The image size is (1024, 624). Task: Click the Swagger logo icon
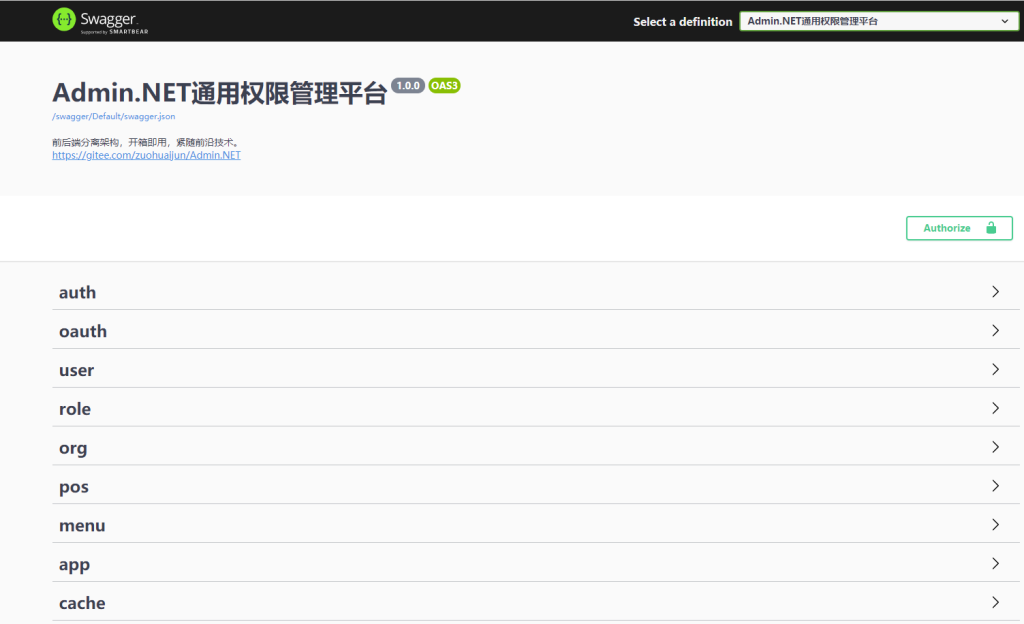[64, 20]
